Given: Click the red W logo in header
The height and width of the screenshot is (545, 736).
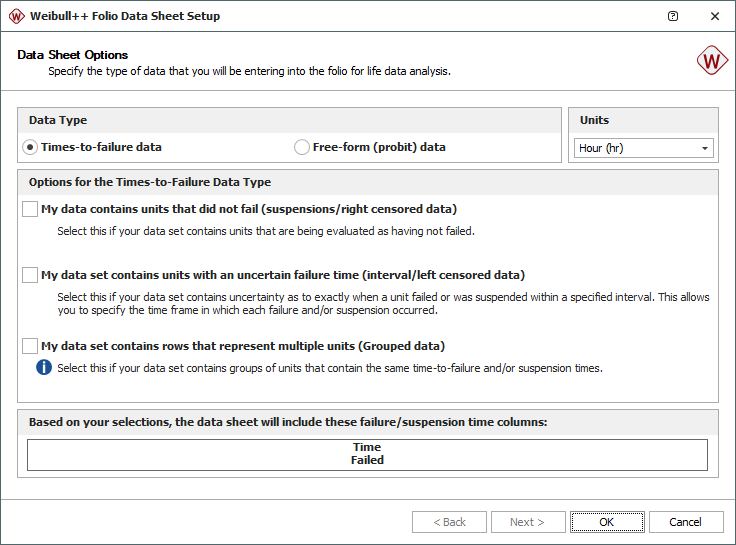Looking at the screenshot, I should pos(712,61).
